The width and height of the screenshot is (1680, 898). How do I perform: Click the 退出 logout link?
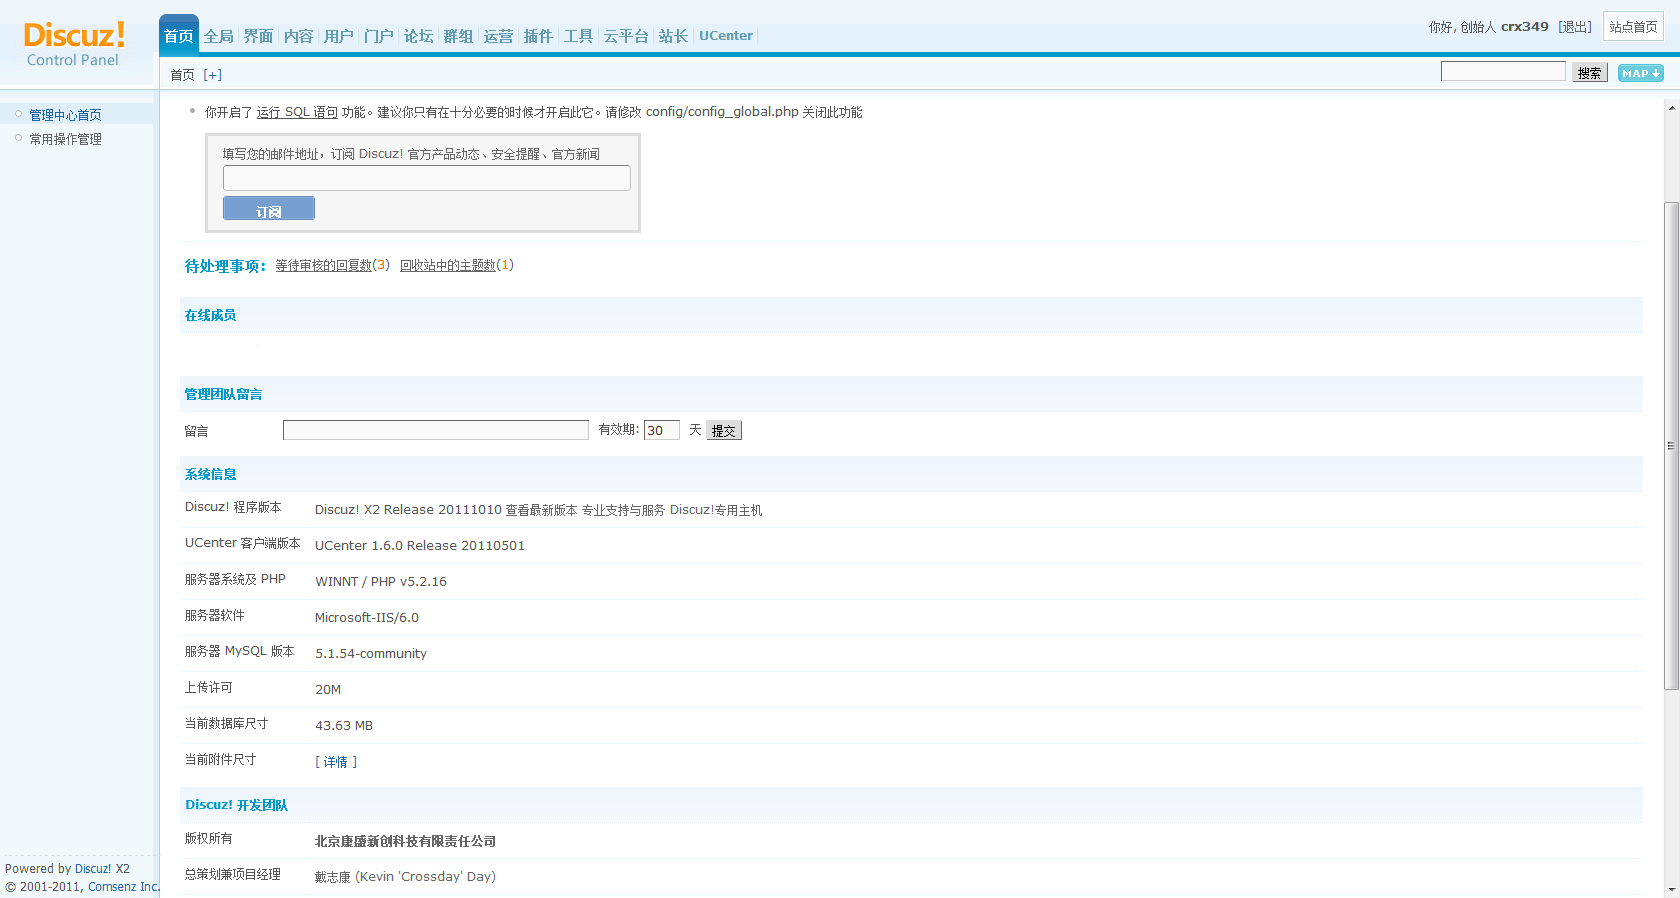pyautogui.click(x=1575, y=27)
